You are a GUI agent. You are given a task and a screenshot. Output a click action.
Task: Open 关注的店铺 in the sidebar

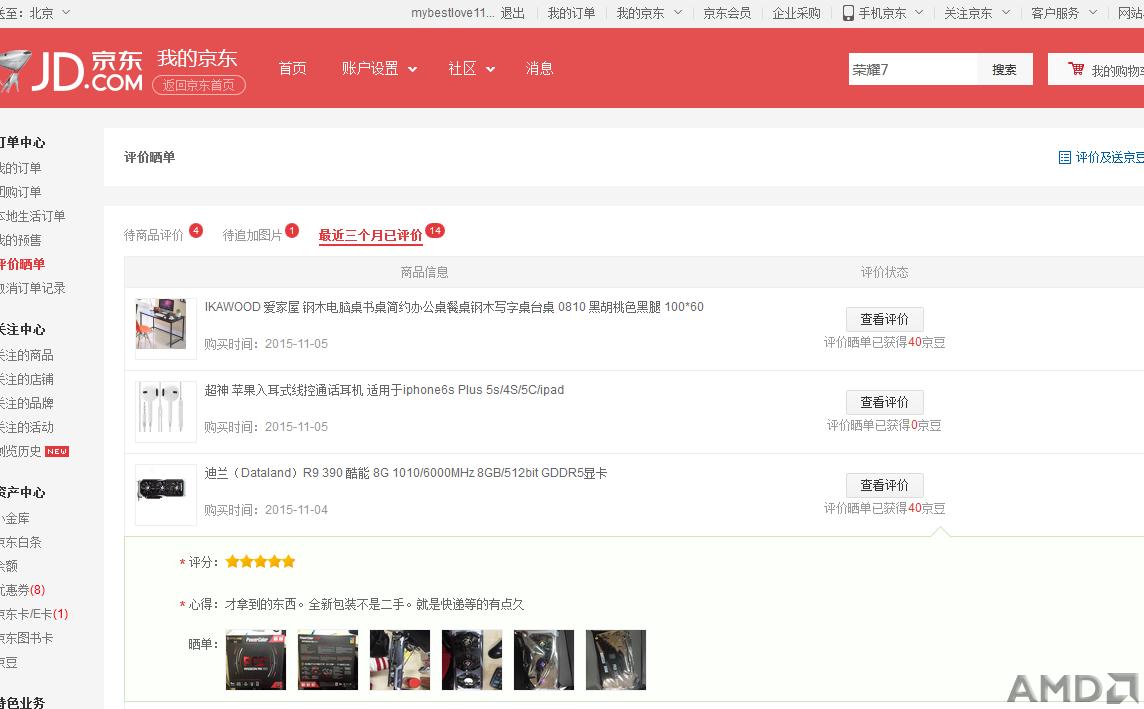click(x=27, y=379)
